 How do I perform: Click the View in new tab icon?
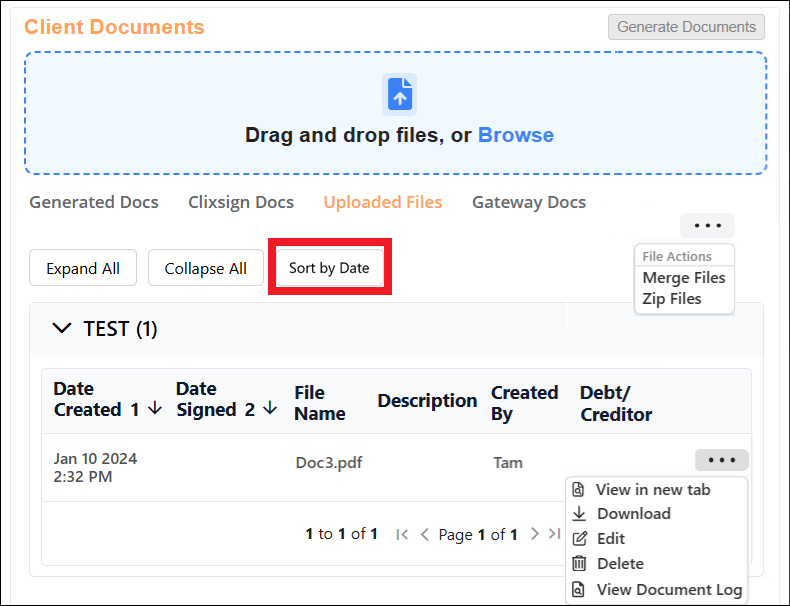(x=578, y=489)
